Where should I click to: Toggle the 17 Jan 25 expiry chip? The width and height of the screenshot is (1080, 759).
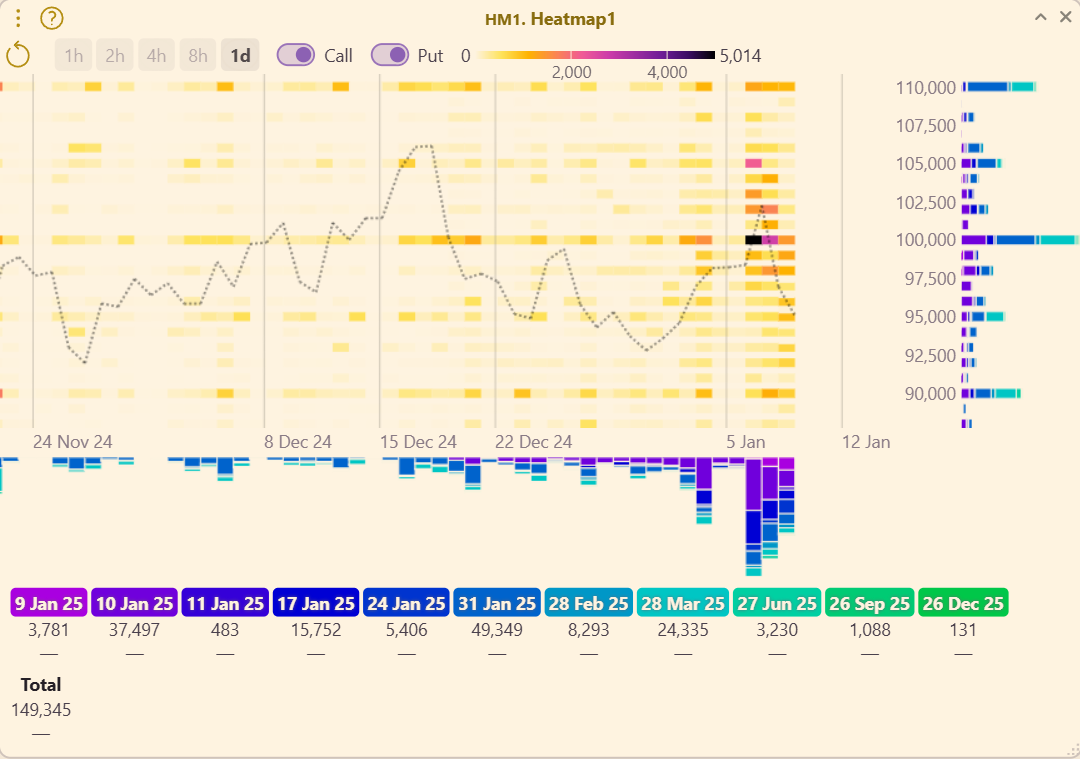point(315,603)
